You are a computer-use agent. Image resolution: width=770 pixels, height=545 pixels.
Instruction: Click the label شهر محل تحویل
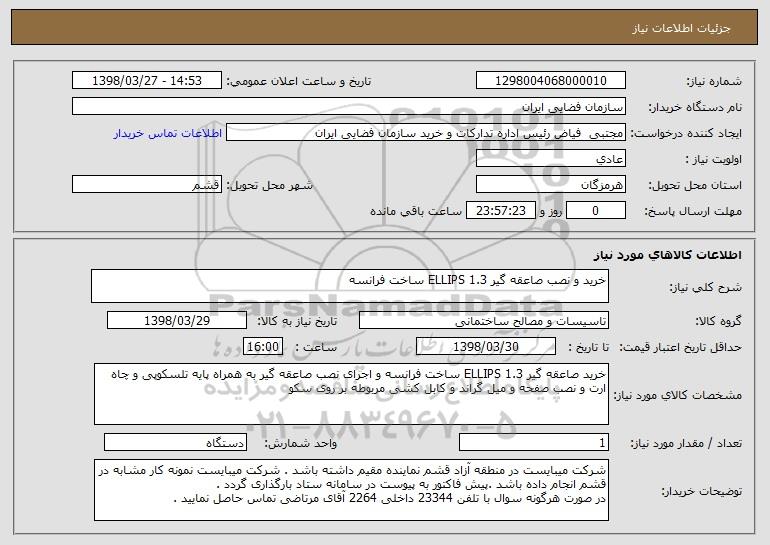269,186
